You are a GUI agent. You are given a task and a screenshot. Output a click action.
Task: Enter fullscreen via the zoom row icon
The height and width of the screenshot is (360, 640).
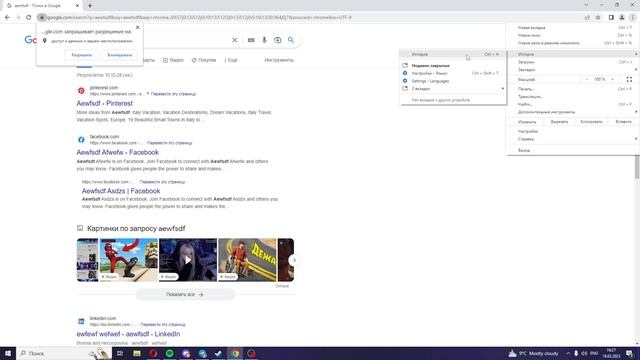[629, 79]
